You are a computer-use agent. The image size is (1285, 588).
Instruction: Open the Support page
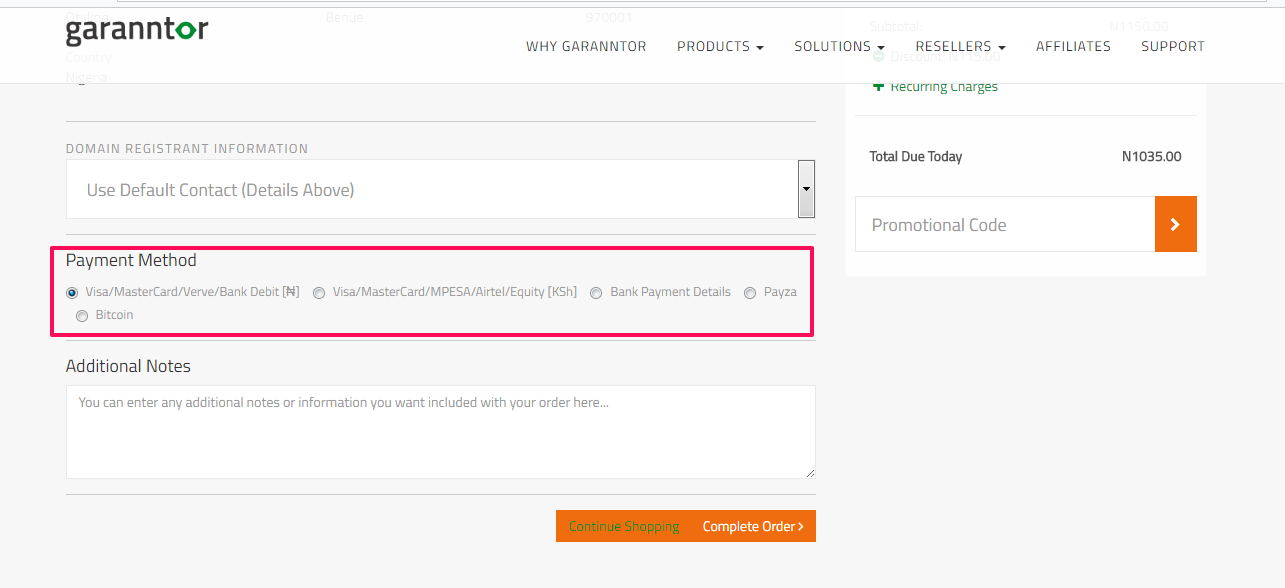1173,46
